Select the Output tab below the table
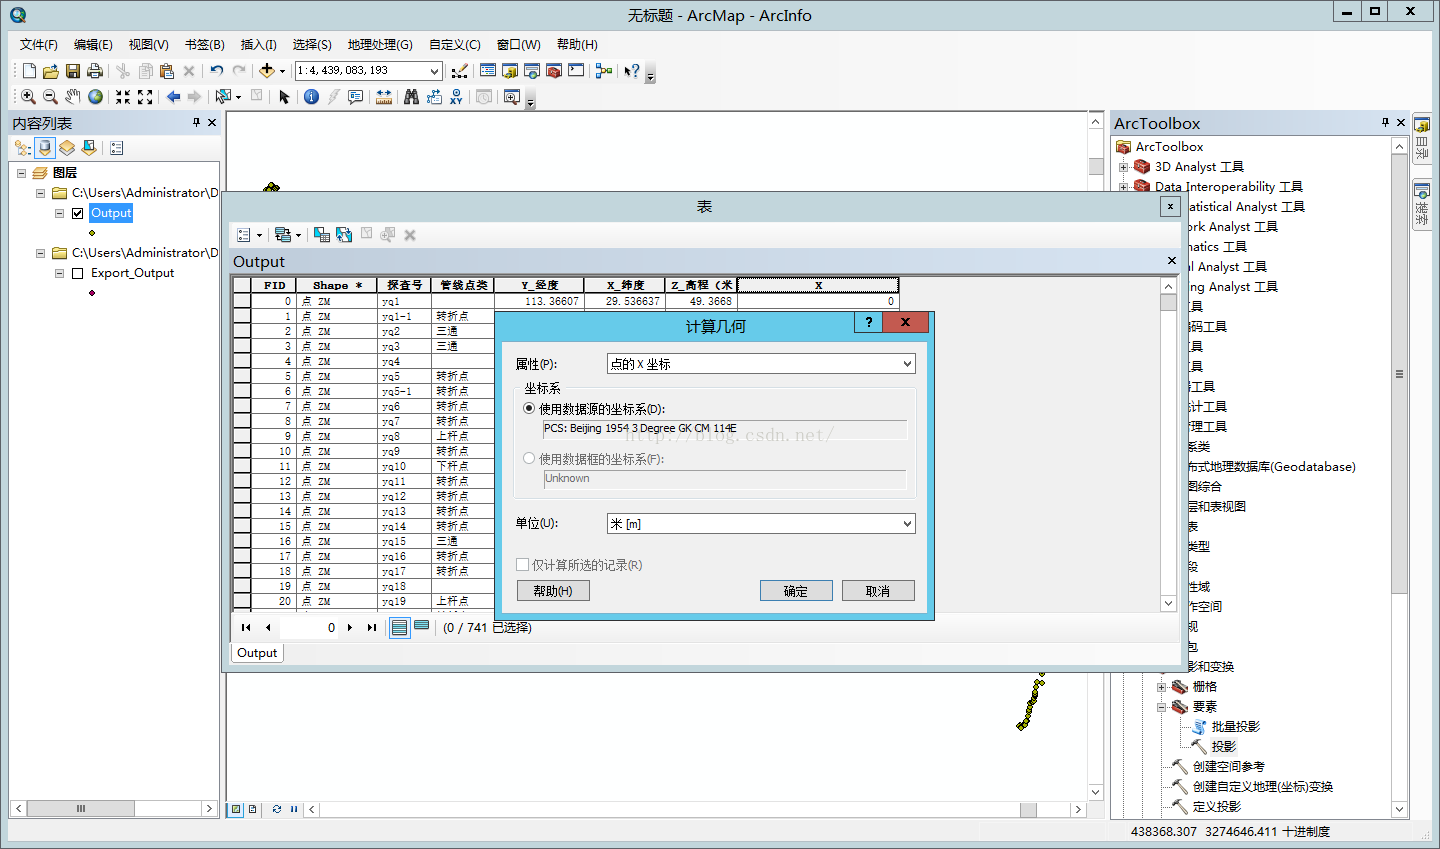1440x849 pixels. [257, 653]
